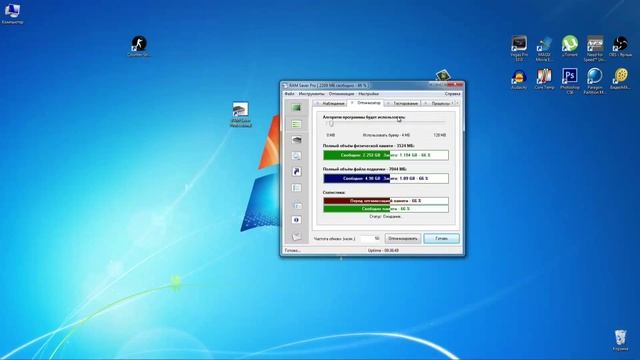Click the refresh frequency input field
Screen dimensions: 640x360
pos(371,238)
